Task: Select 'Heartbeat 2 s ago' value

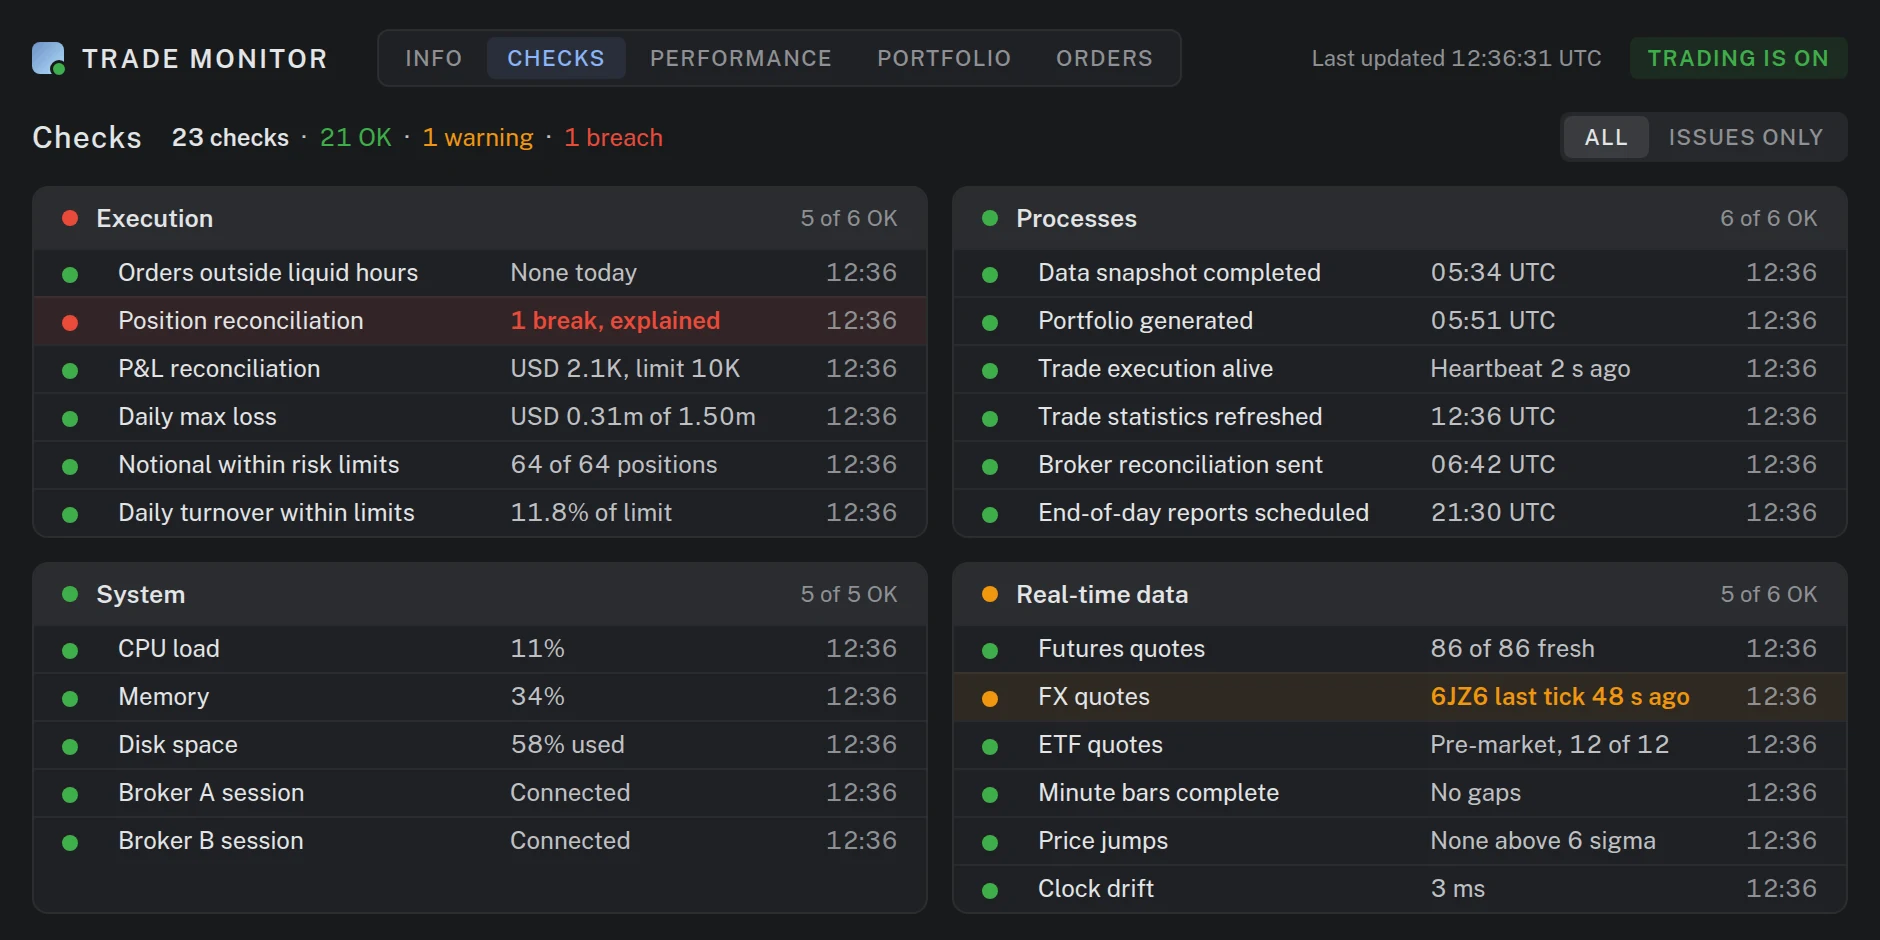Action: [1530, 369]
